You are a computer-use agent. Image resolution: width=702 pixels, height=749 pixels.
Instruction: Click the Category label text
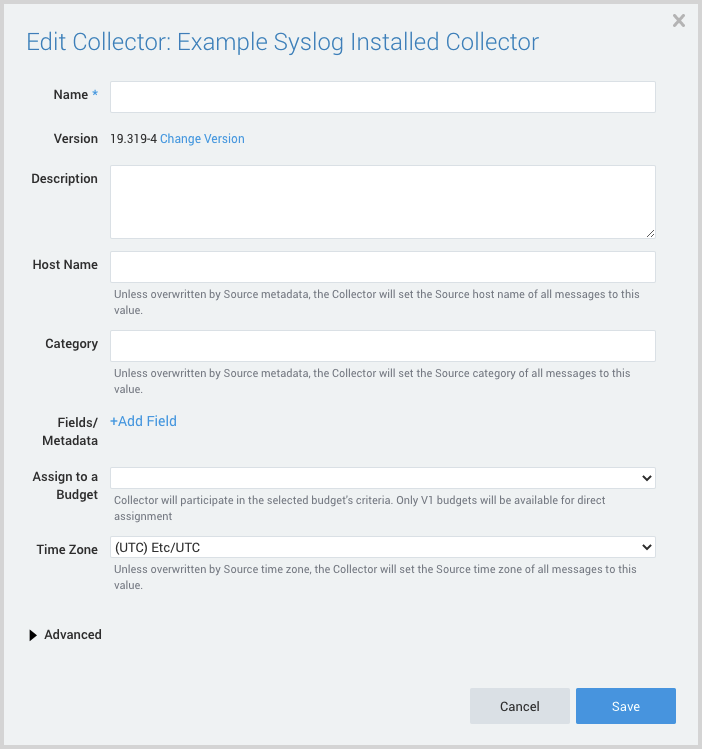coord(71,344)
